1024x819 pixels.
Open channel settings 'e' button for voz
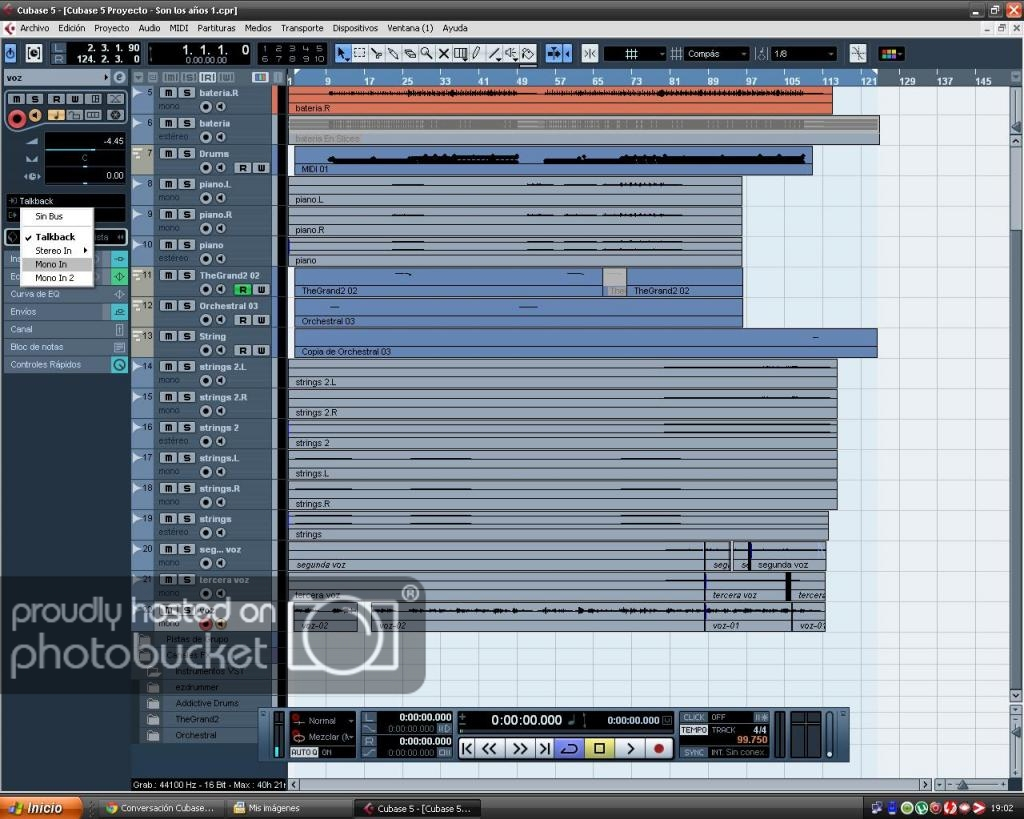point(120,77)
